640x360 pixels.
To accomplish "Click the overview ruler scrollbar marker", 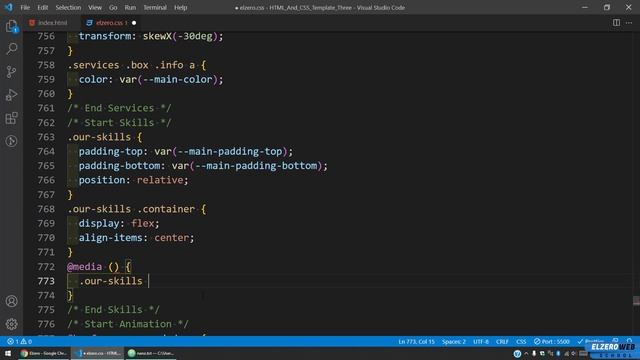I will click(636, 301).
